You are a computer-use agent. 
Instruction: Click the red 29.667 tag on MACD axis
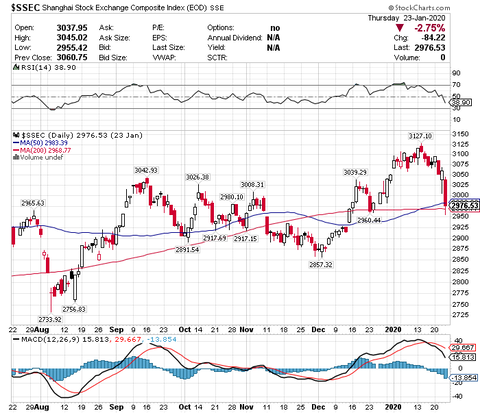click(462, 348)
